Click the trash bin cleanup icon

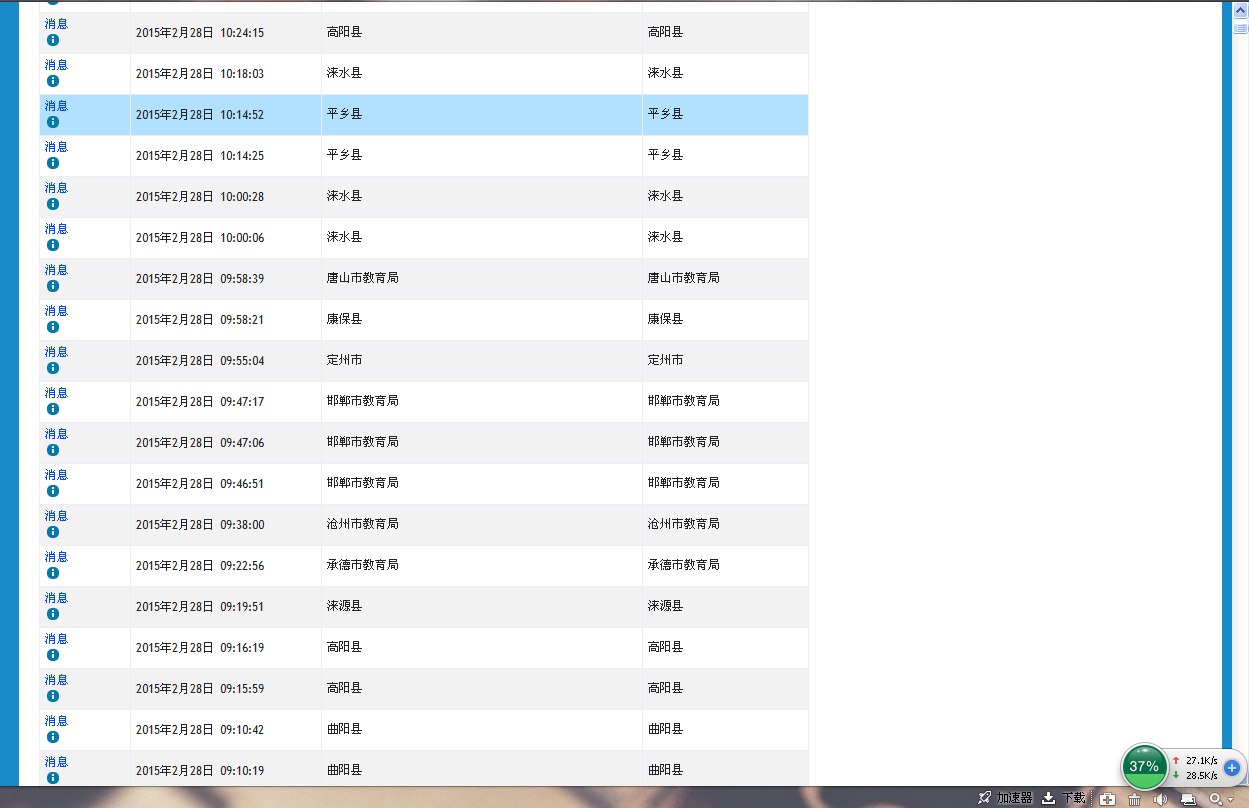[x=1134, y=799]
